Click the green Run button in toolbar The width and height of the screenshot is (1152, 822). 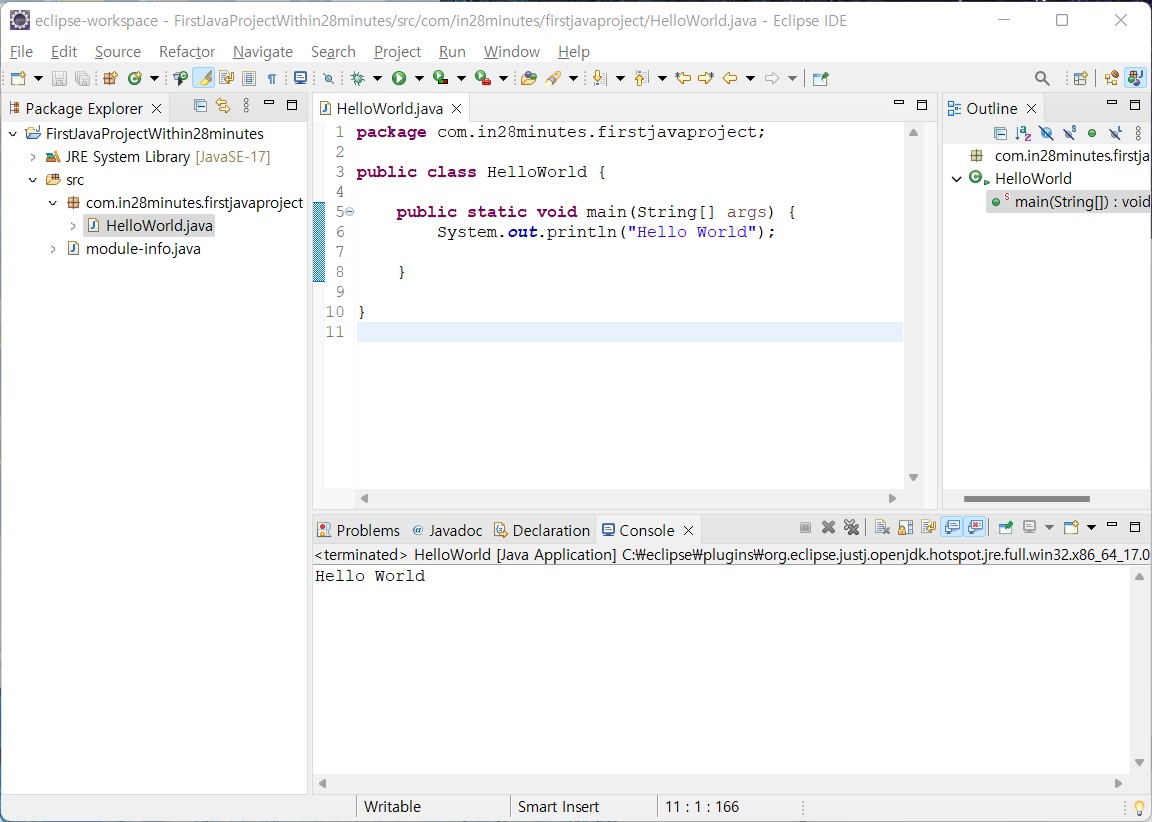tap(399, 78)
